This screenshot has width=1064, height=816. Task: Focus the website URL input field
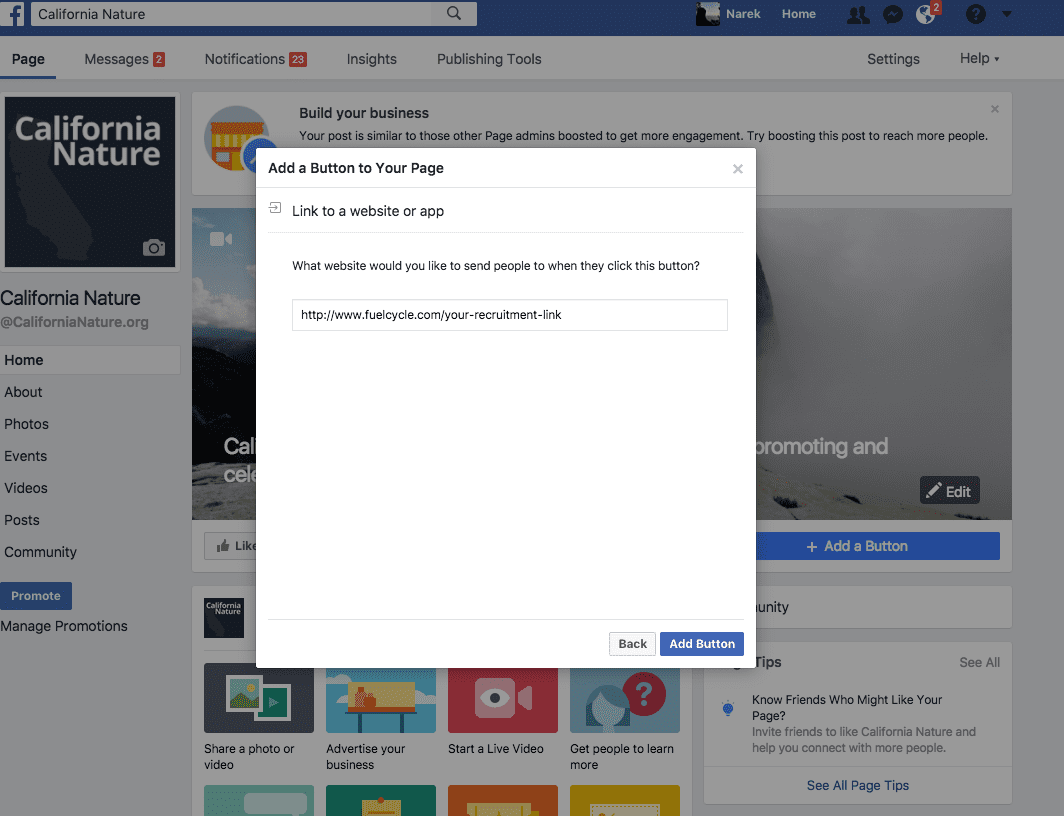click(x=510, y=315)
